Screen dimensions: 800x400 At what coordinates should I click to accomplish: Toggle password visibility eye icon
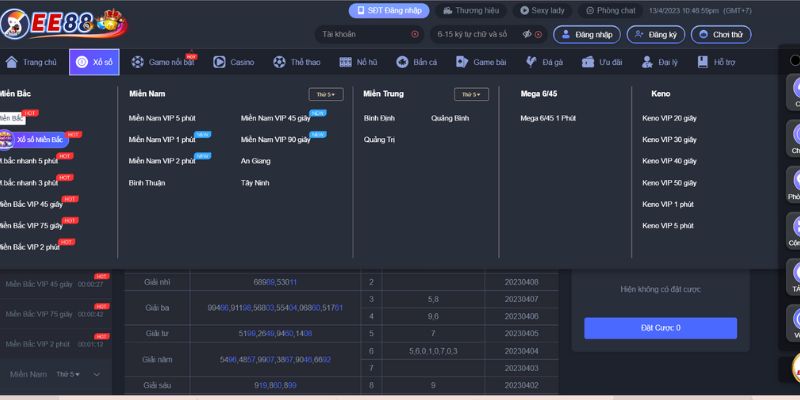[x=527, y=34]
